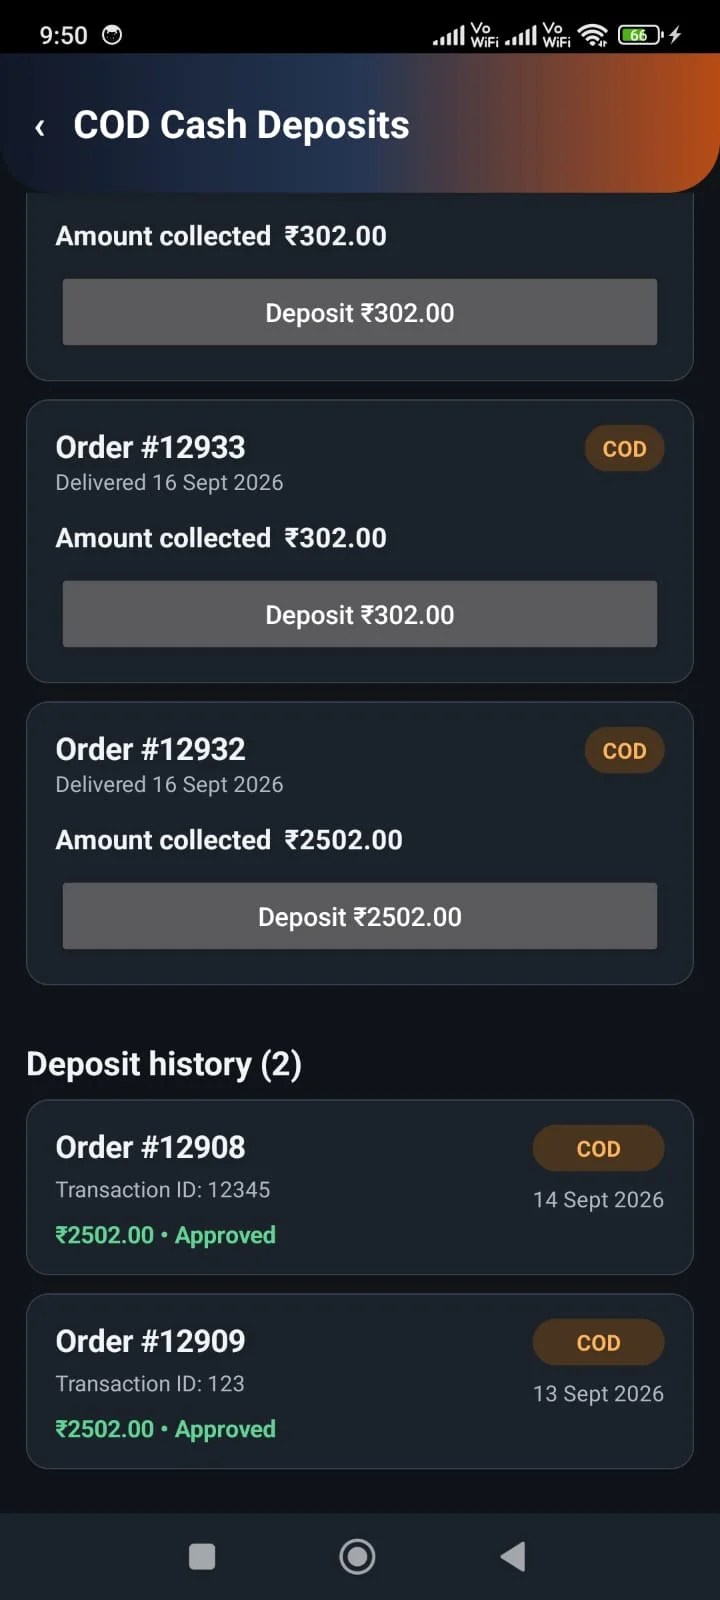Tap the Approved status on Order #12909
The image size is (720, 1600).
pyautogui.click(x=225, y=1429)
